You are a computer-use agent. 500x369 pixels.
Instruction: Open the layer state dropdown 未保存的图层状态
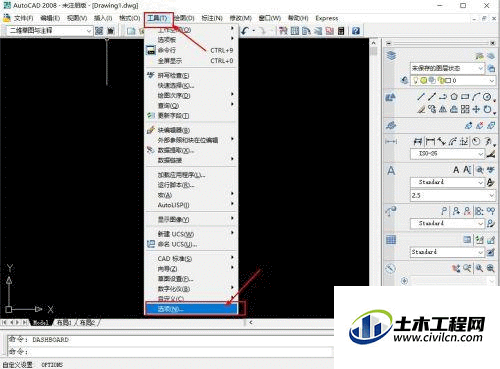[447, 68]
